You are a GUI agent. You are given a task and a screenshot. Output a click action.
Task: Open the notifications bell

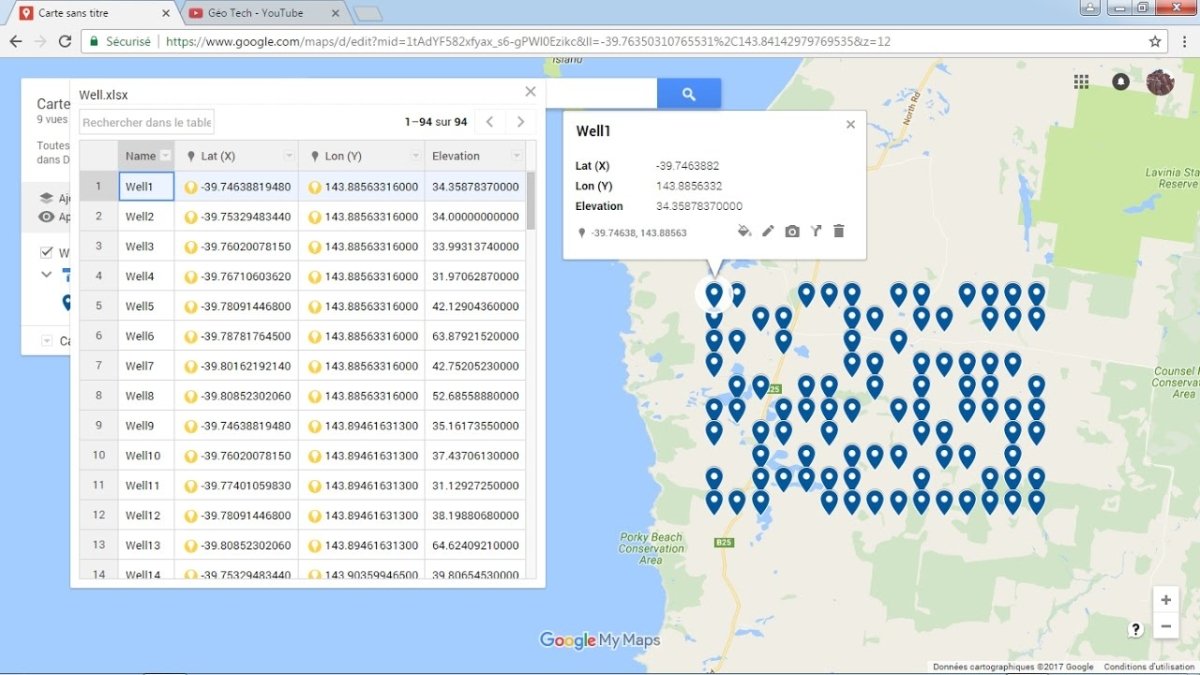pos(1120,82)
